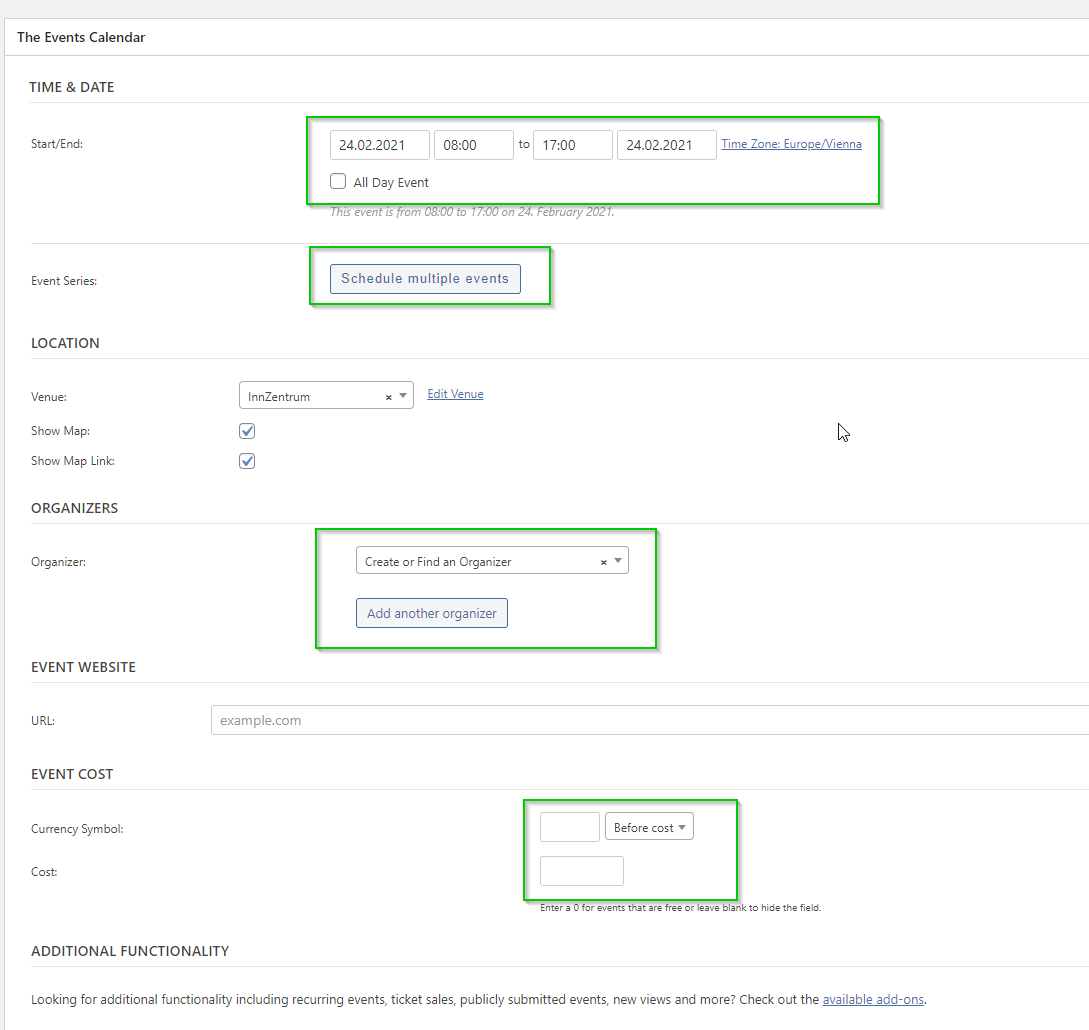Click the end date field
The image size is (1089, 1030).
pyautogui.click(x=666, y=145)
